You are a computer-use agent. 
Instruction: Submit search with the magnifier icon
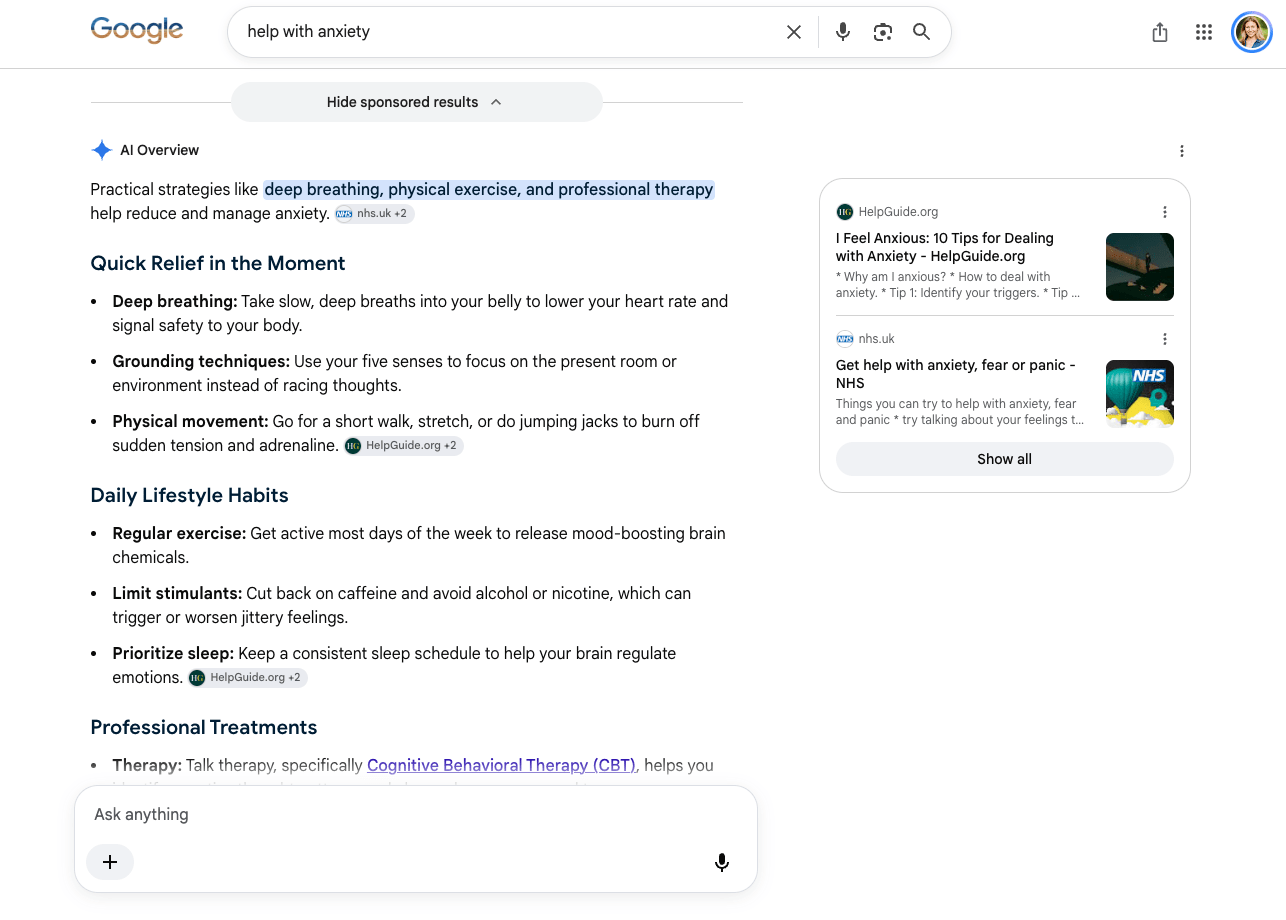[x=922, y=32]
